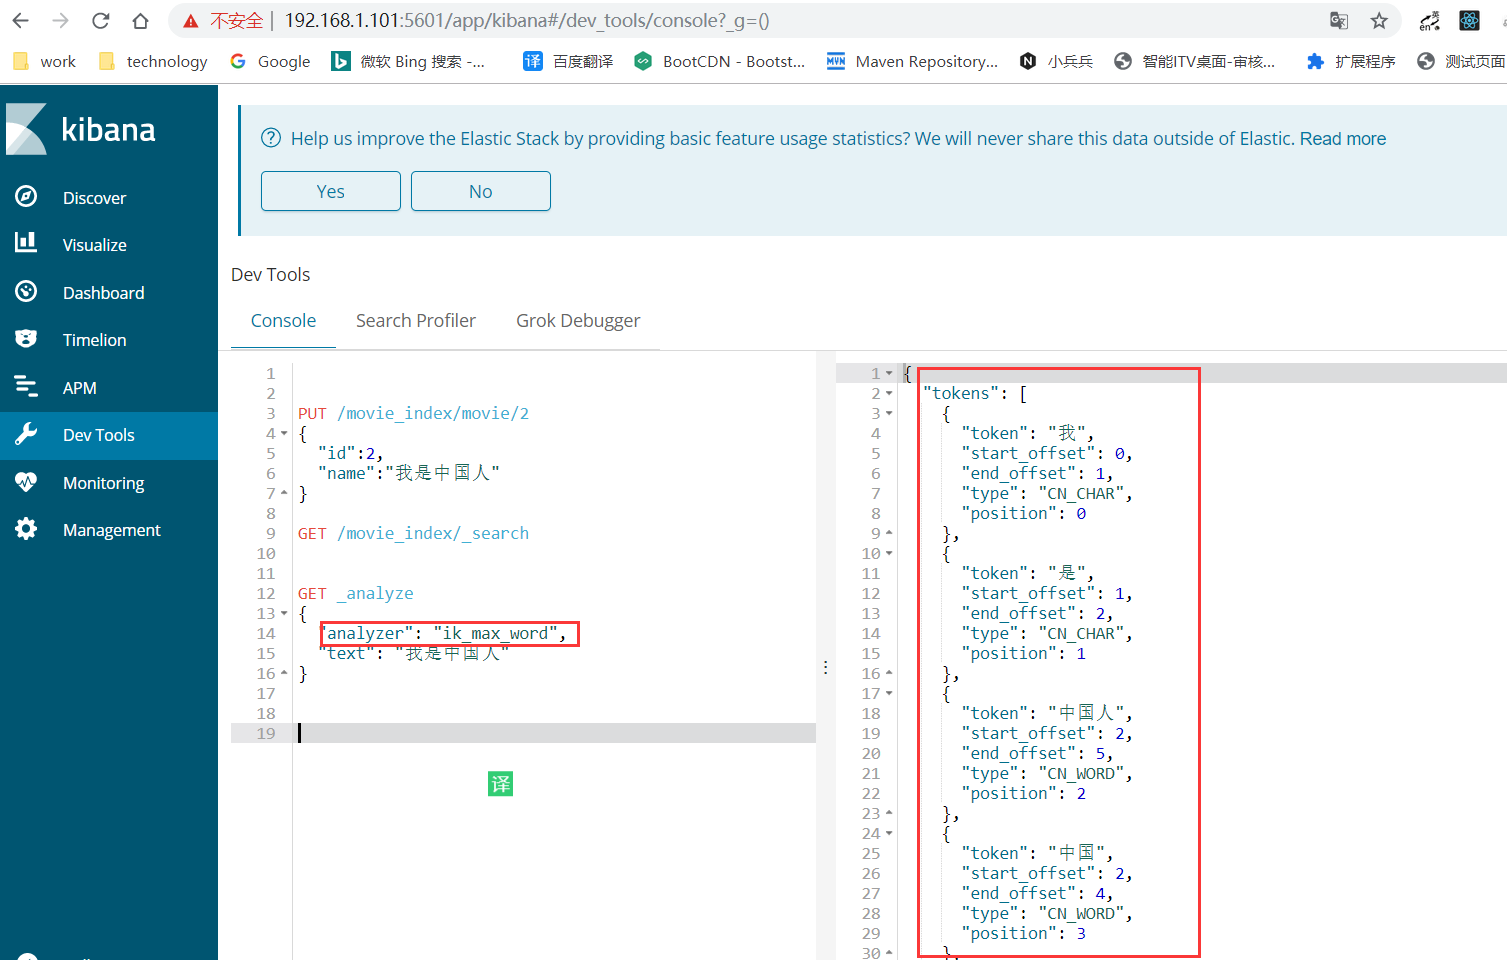The width and height of the screenshot is (1507, 960).
Task: Click Yes to share usage statistics
Action: (x=331, y=191)
